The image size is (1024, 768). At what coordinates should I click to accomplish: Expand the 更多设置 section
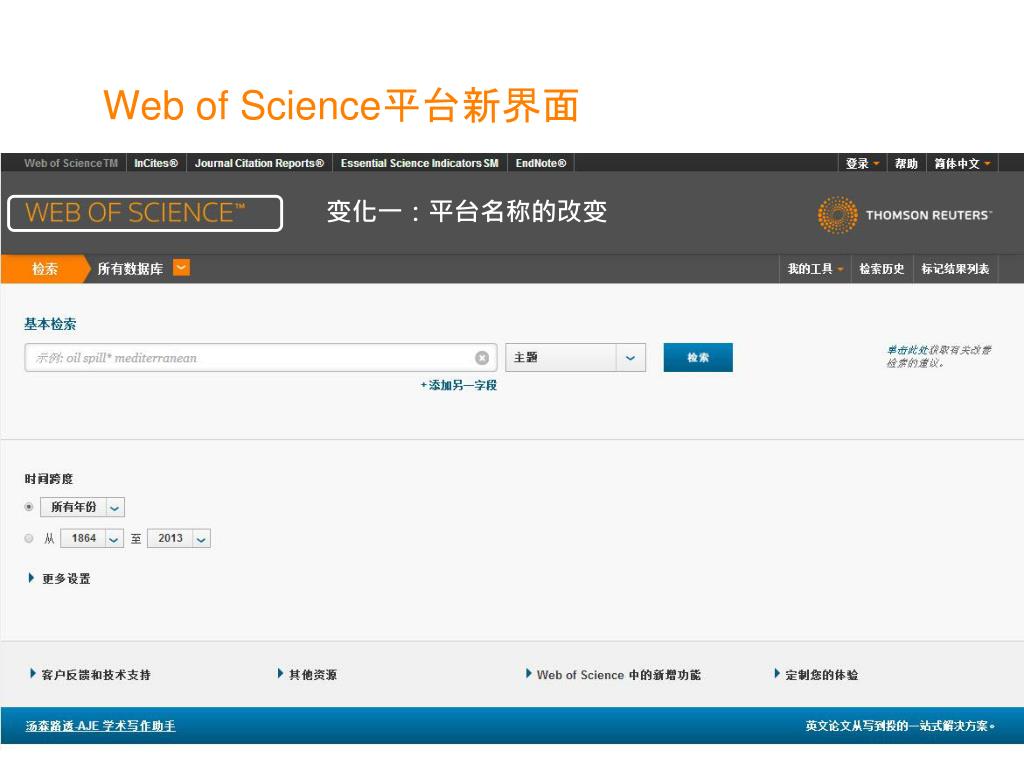point(59,579)
